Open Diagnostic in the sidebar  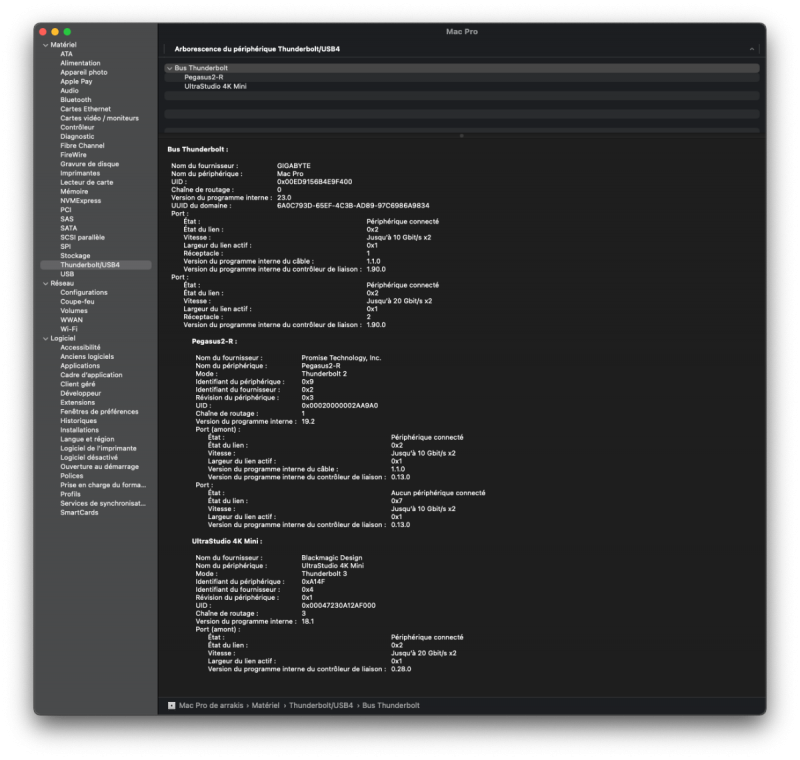[77, 137]
